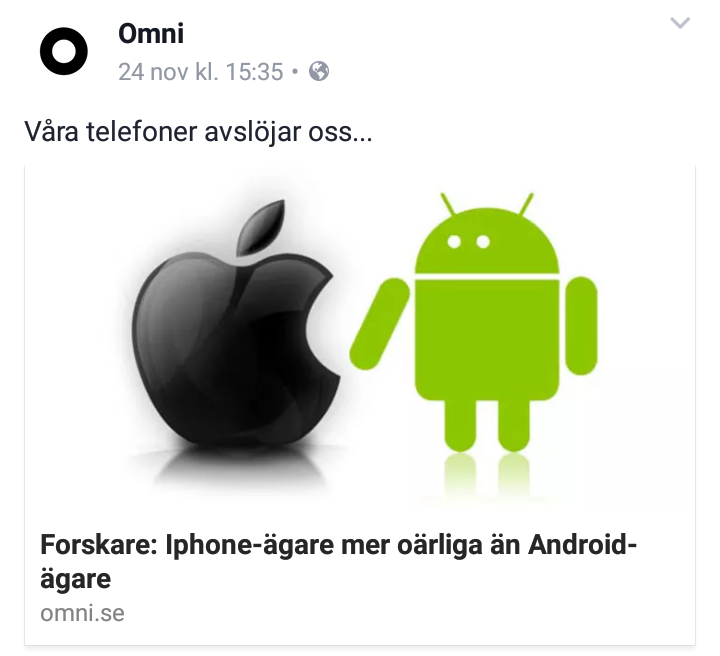
Task: Select the text Våra telefoner avslöjar oss...
Action: (x=198, y=132)
